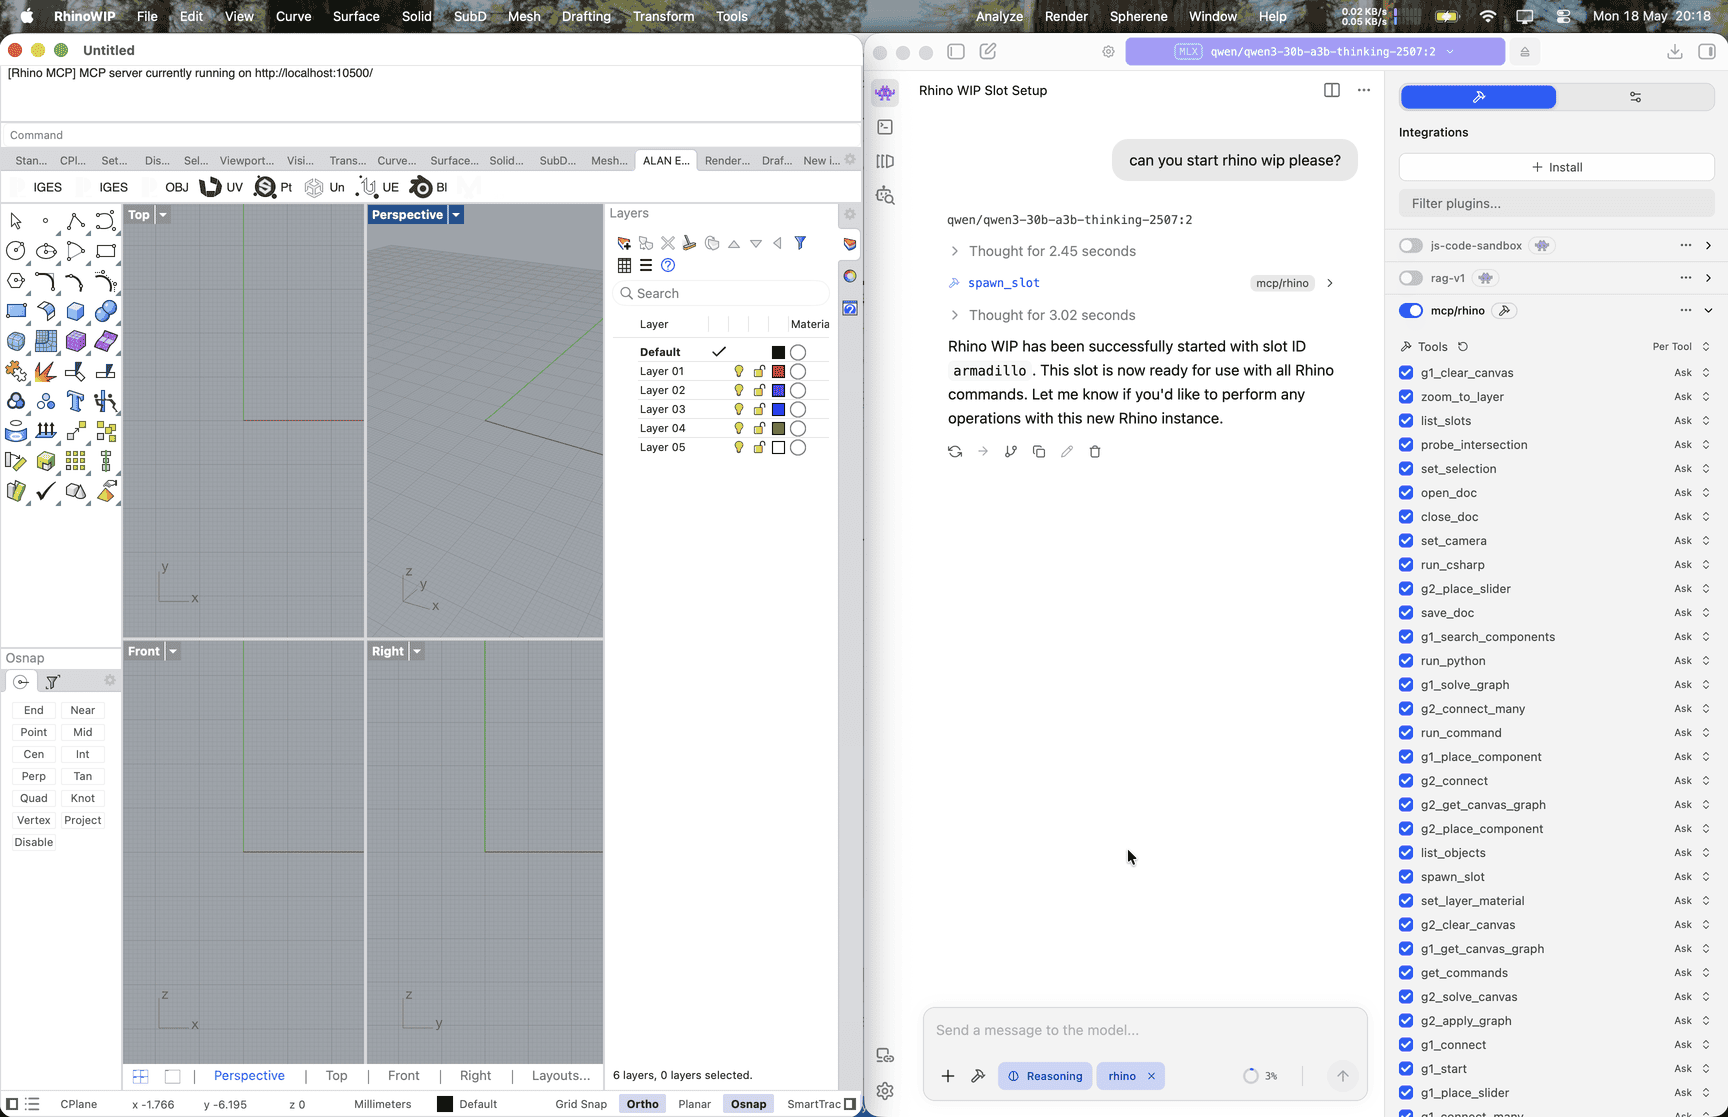Choose the rectangle drawing tool
Screen dimensions: 1728x1117
106,251
